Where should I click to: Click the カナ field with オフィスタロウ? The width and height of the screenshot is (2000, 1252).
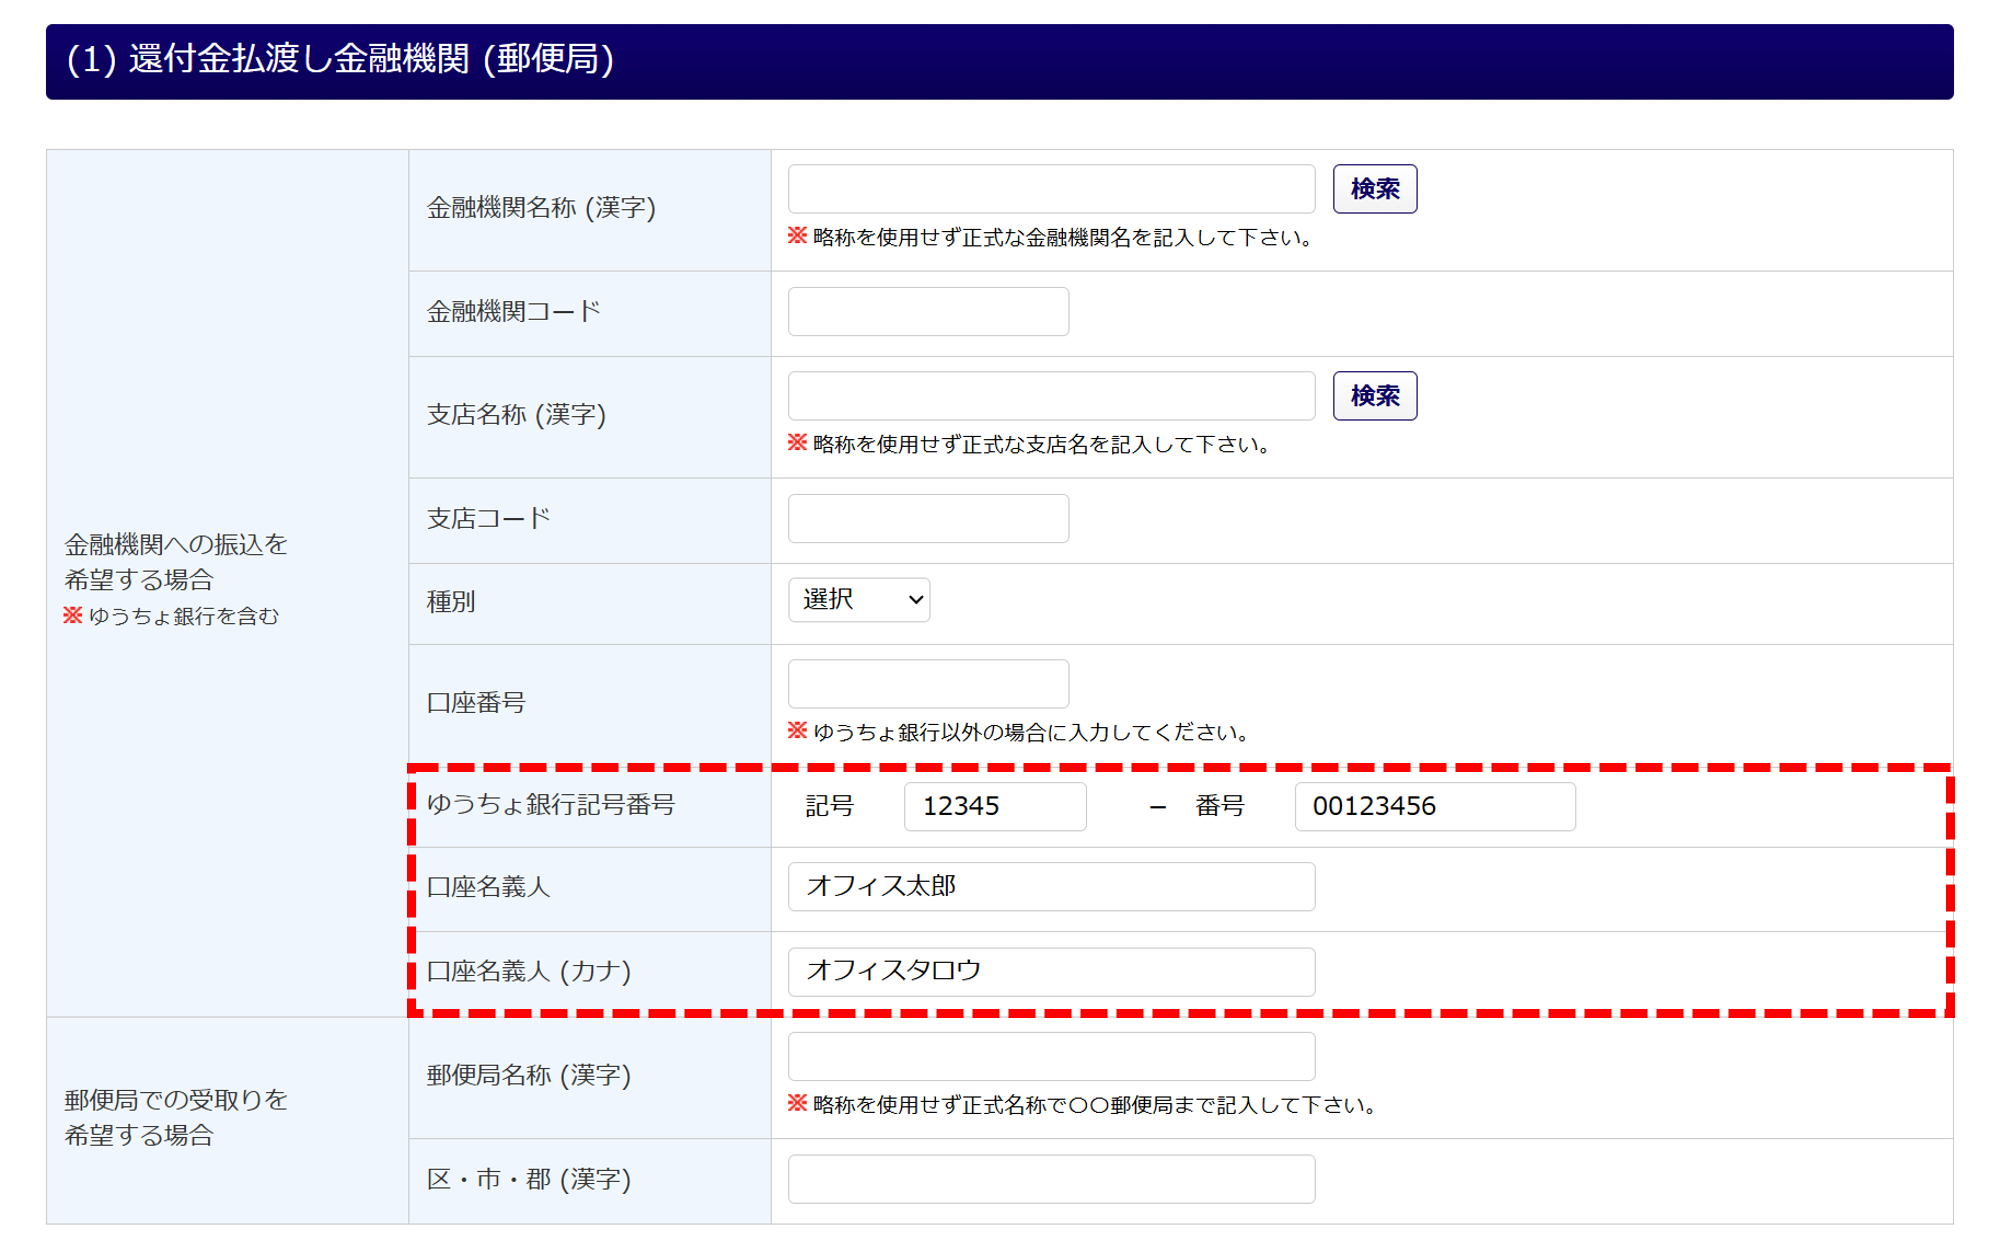pyautogui.click(x=1050, y=971)
